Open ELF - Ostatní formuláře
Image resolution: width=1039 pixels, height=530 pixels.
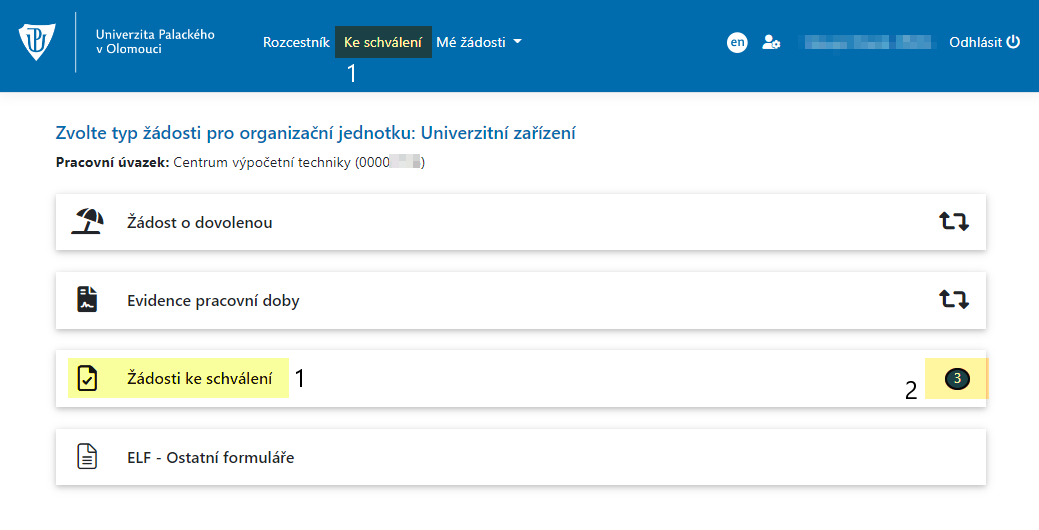tap(521, 456)
